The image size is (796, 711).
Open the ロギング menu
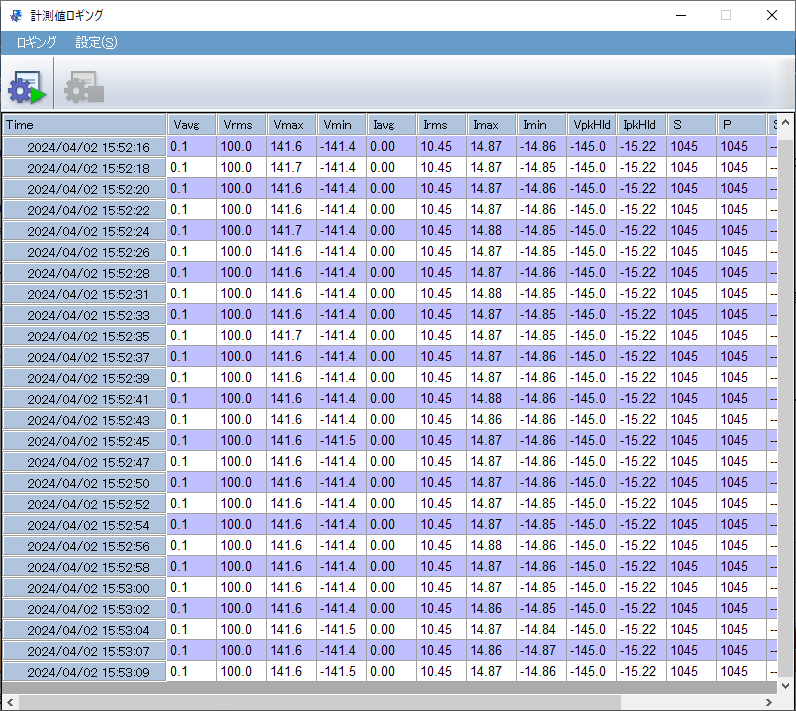pyautogui.click(x=36, y=43)
